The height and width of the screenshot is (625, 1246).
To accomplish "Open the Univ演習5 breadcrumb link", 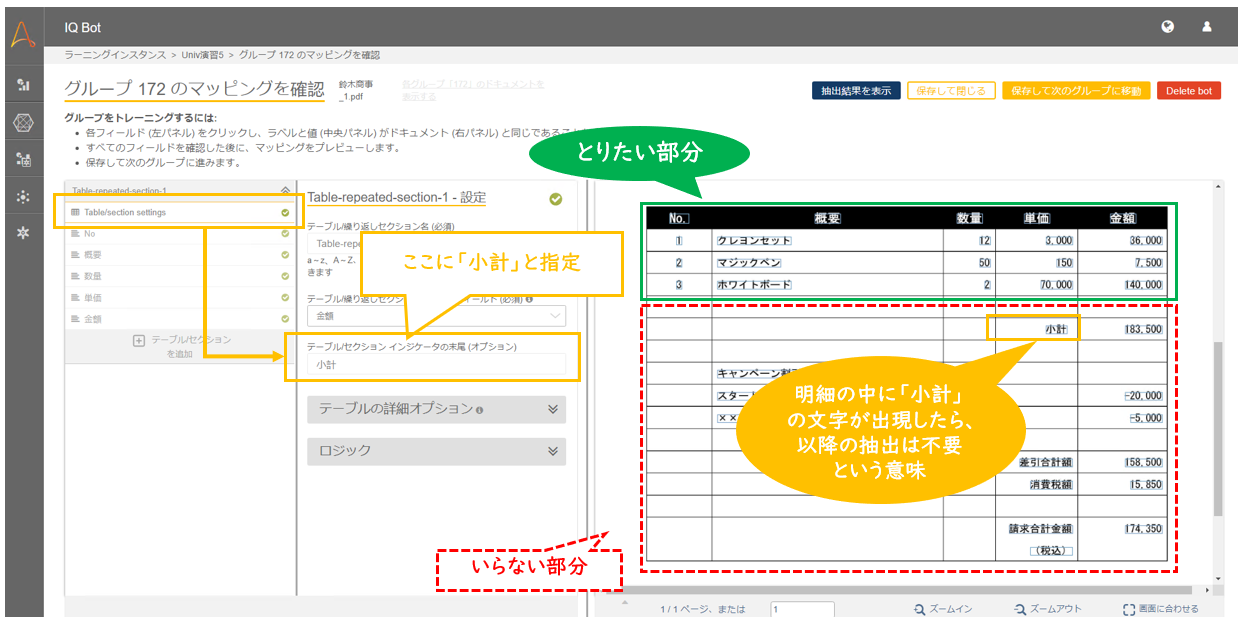I will pos(203,55).
